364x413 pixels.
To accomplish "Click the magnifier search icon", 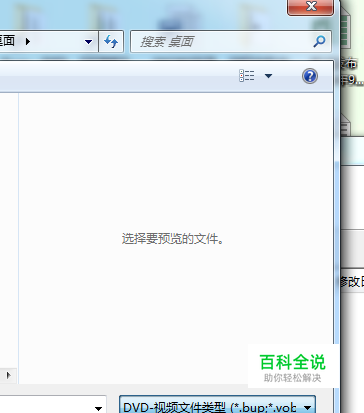I will pos(319,41).
